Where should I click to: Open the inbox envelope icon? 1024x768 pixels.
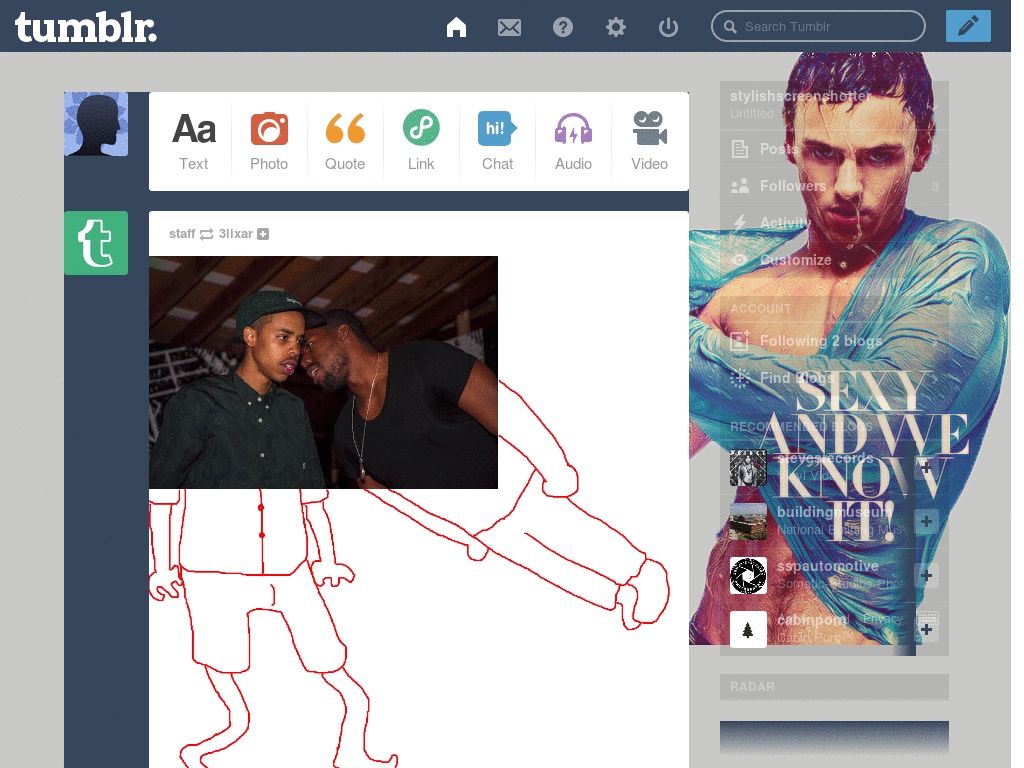(x=509, y=27)
